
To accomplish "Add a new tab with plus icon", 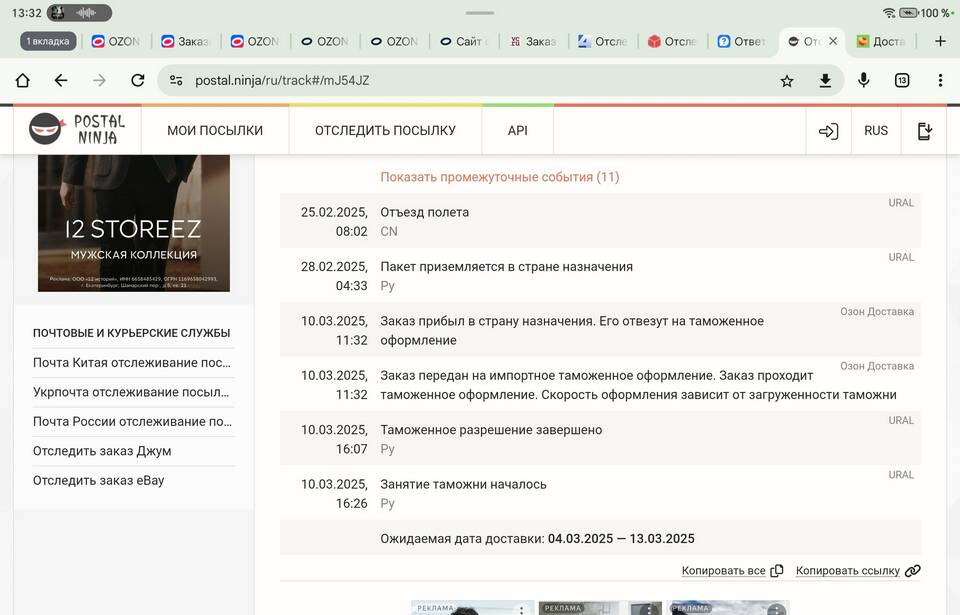I will 940,41.
